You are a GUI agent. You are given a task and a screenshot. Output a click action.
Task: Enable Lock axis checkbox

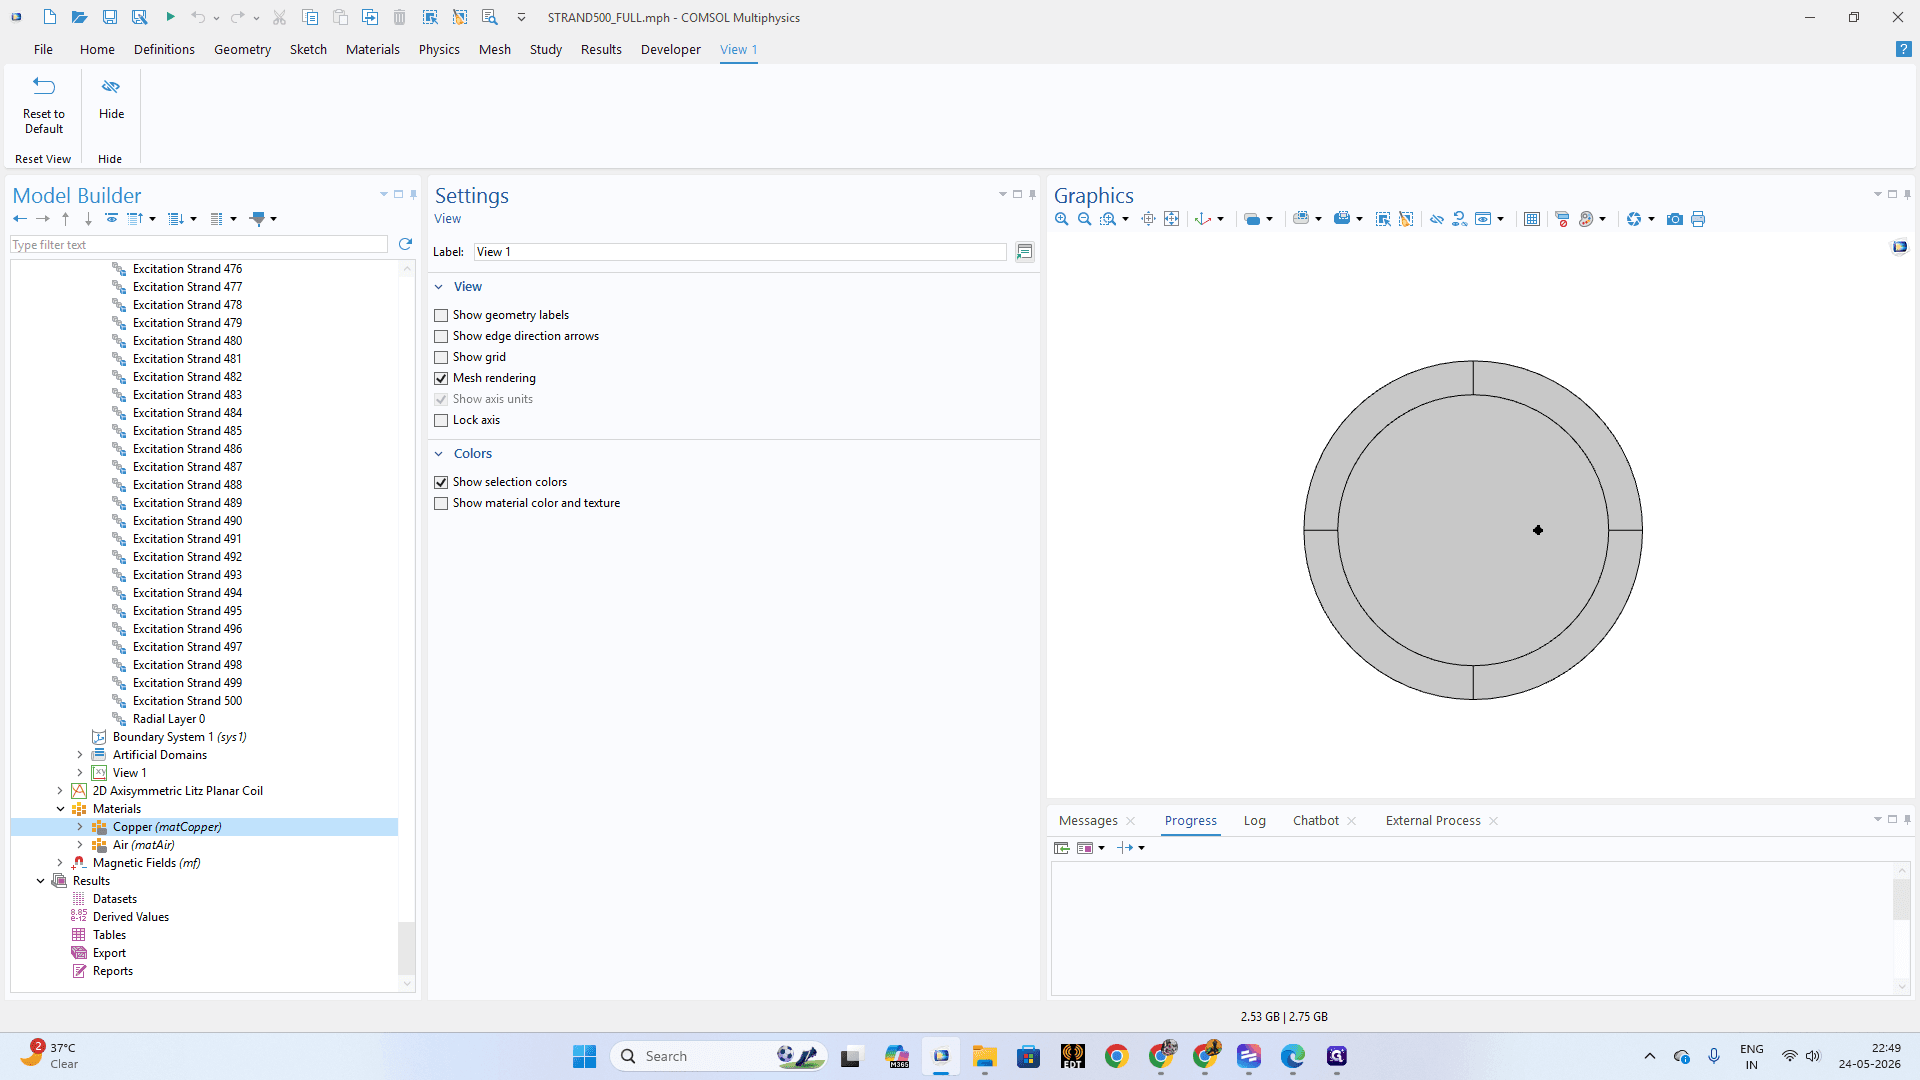pos(441,420)
